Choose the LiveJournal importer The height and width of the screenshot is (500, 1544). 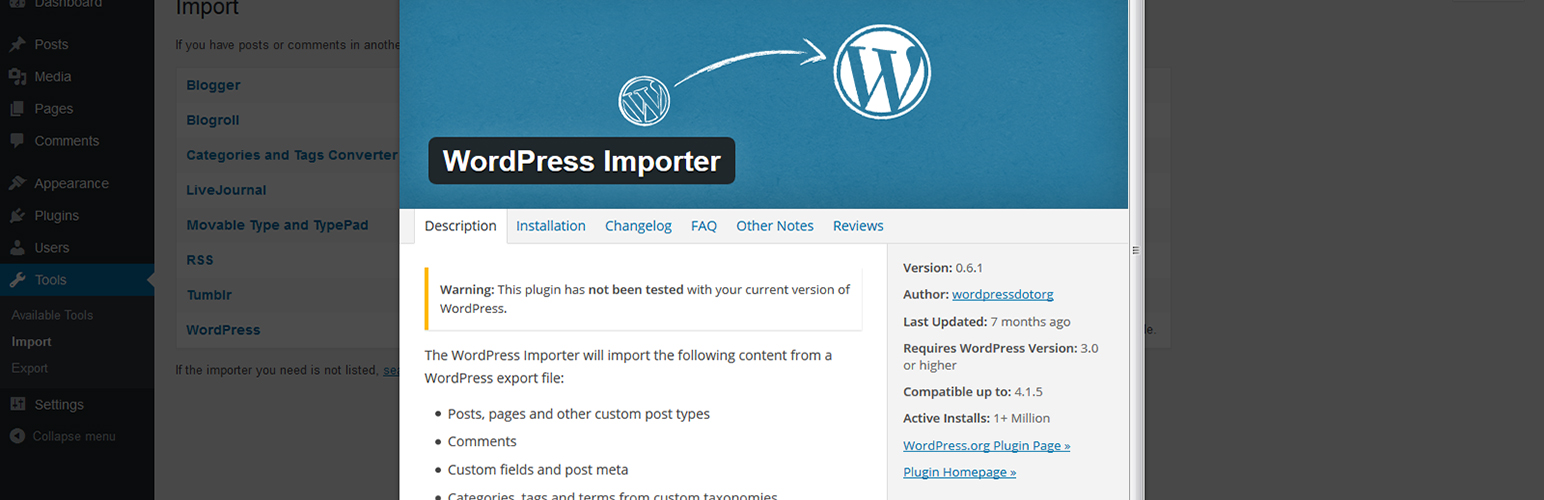pos(226,190)
